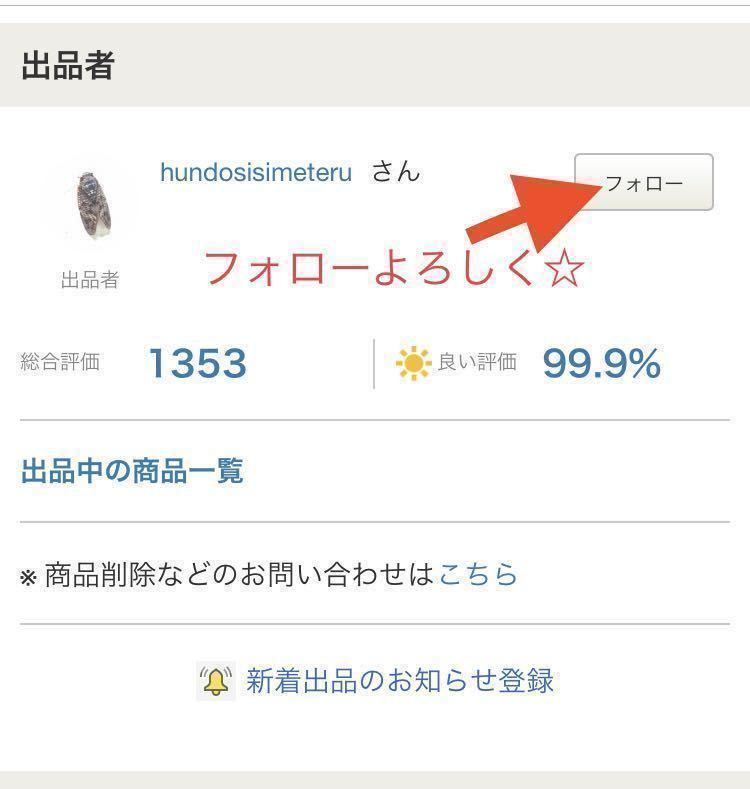Select 新着出品のお知らせ登録 link
750x789 pixels.
tap(400, 681)
